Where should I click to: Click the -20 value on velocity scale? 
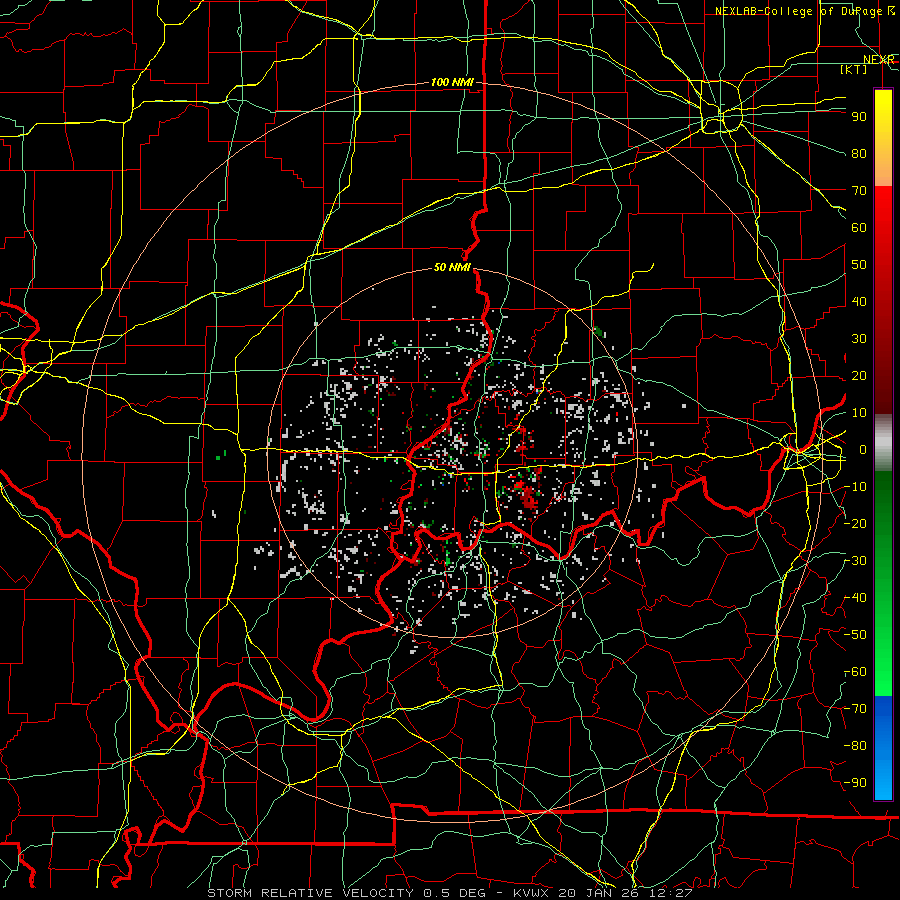[856, 523]
